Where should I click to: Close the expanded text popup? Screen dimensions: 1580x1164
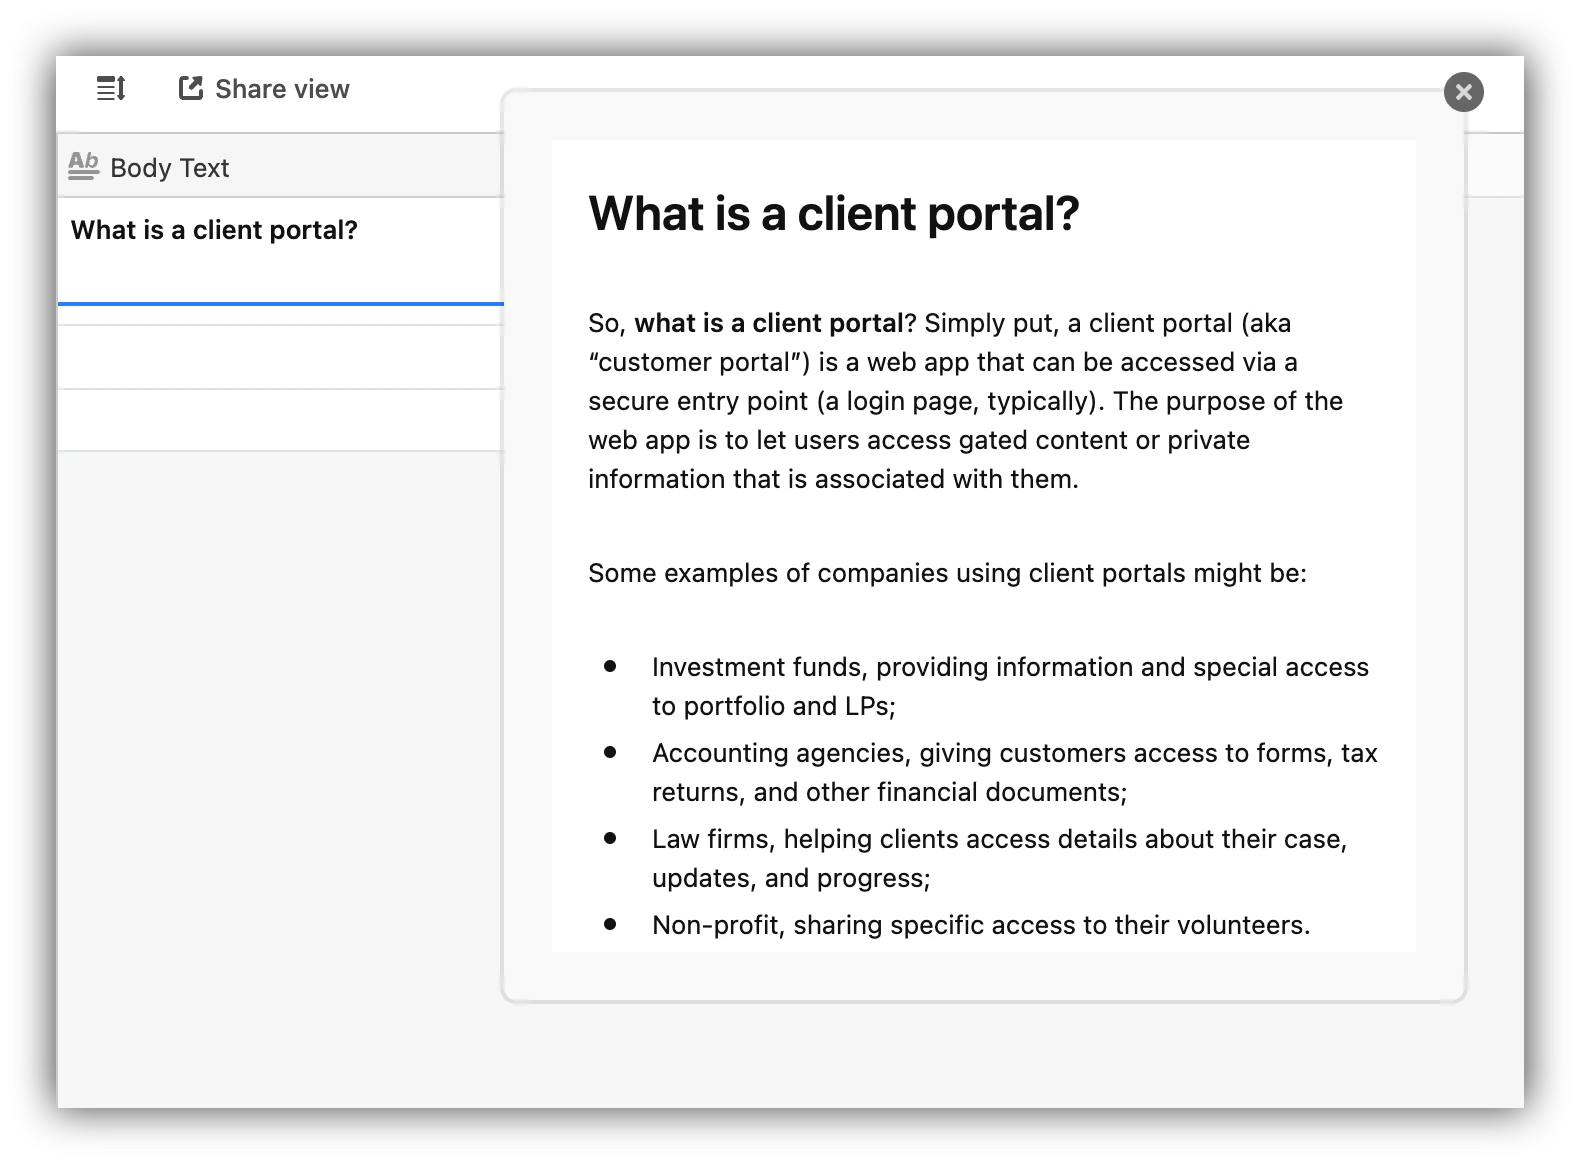coord(1463,92)
